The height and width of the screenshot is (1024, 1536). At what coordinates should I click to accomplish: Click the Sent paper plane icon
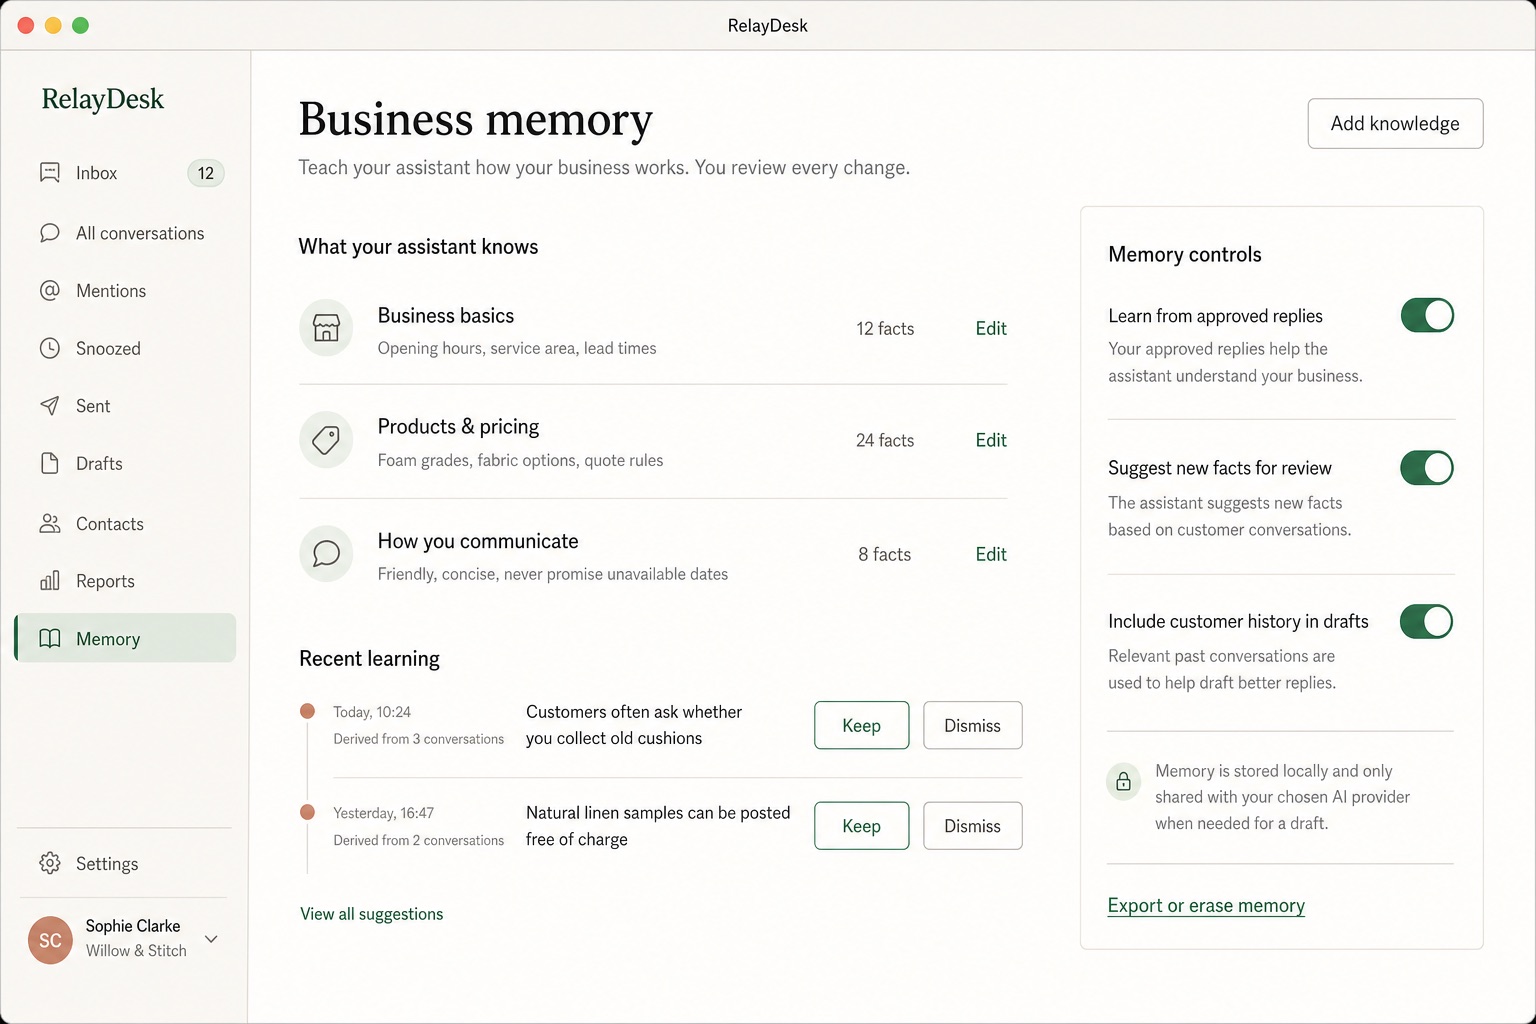pyautogui.click(x=50, y=405)
